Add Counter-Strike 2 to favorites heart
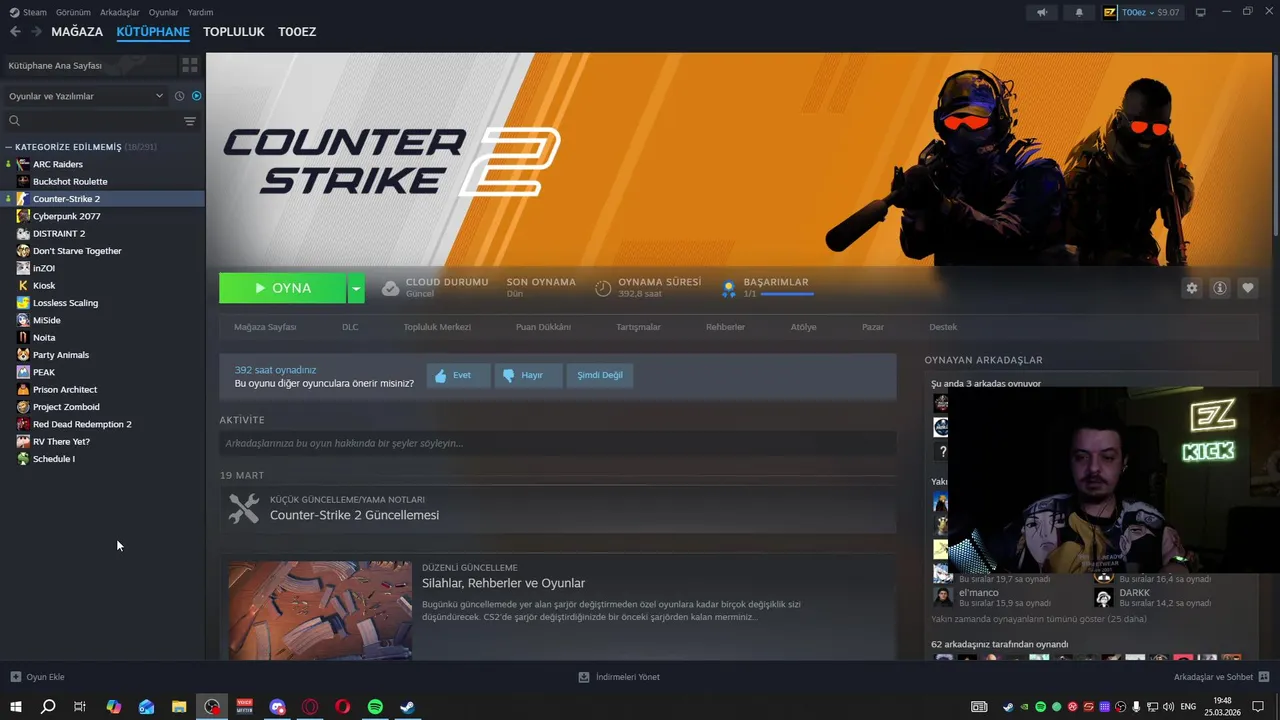 pos(1248,288)
